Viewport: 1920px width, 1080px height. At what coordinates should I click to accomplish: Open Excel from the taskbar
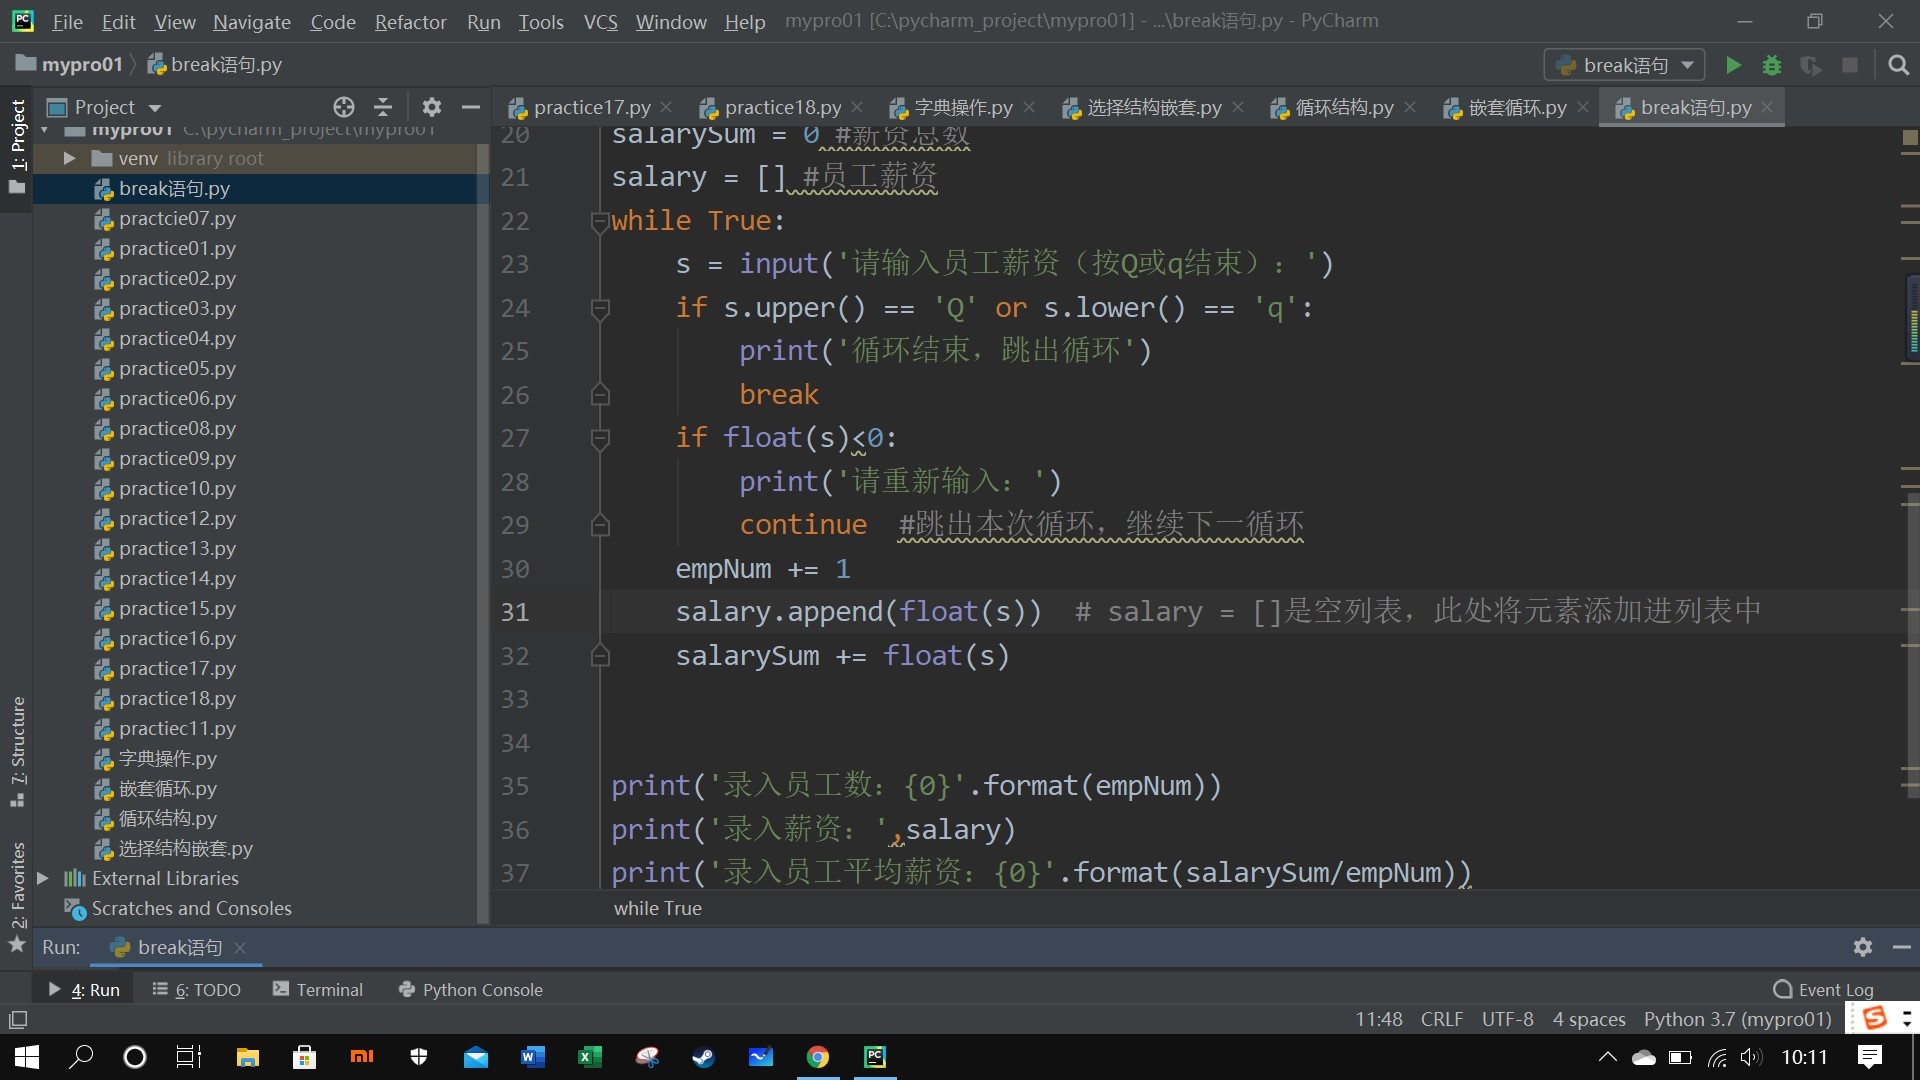(x=590, y=1057)
